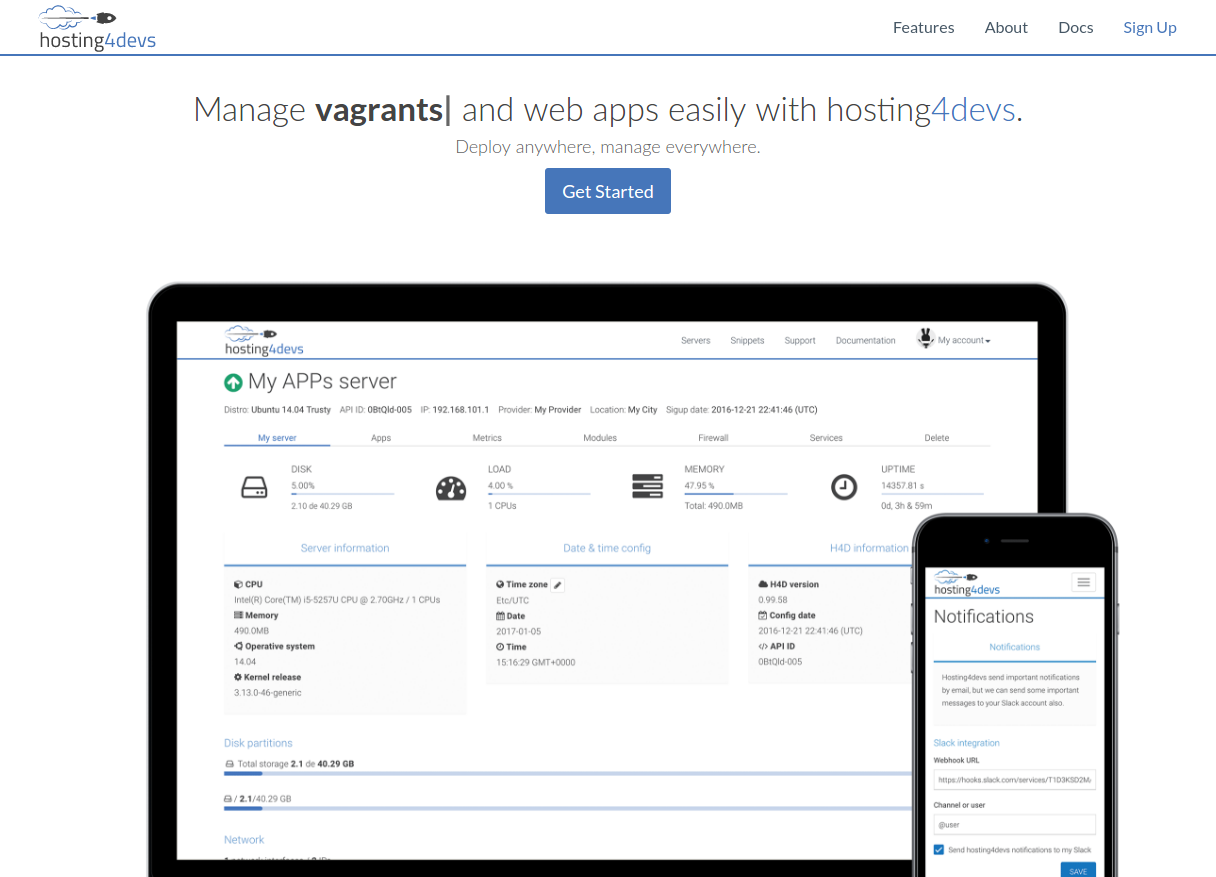
Task: Switch to the Apps tab
Action: click(381, 438)
